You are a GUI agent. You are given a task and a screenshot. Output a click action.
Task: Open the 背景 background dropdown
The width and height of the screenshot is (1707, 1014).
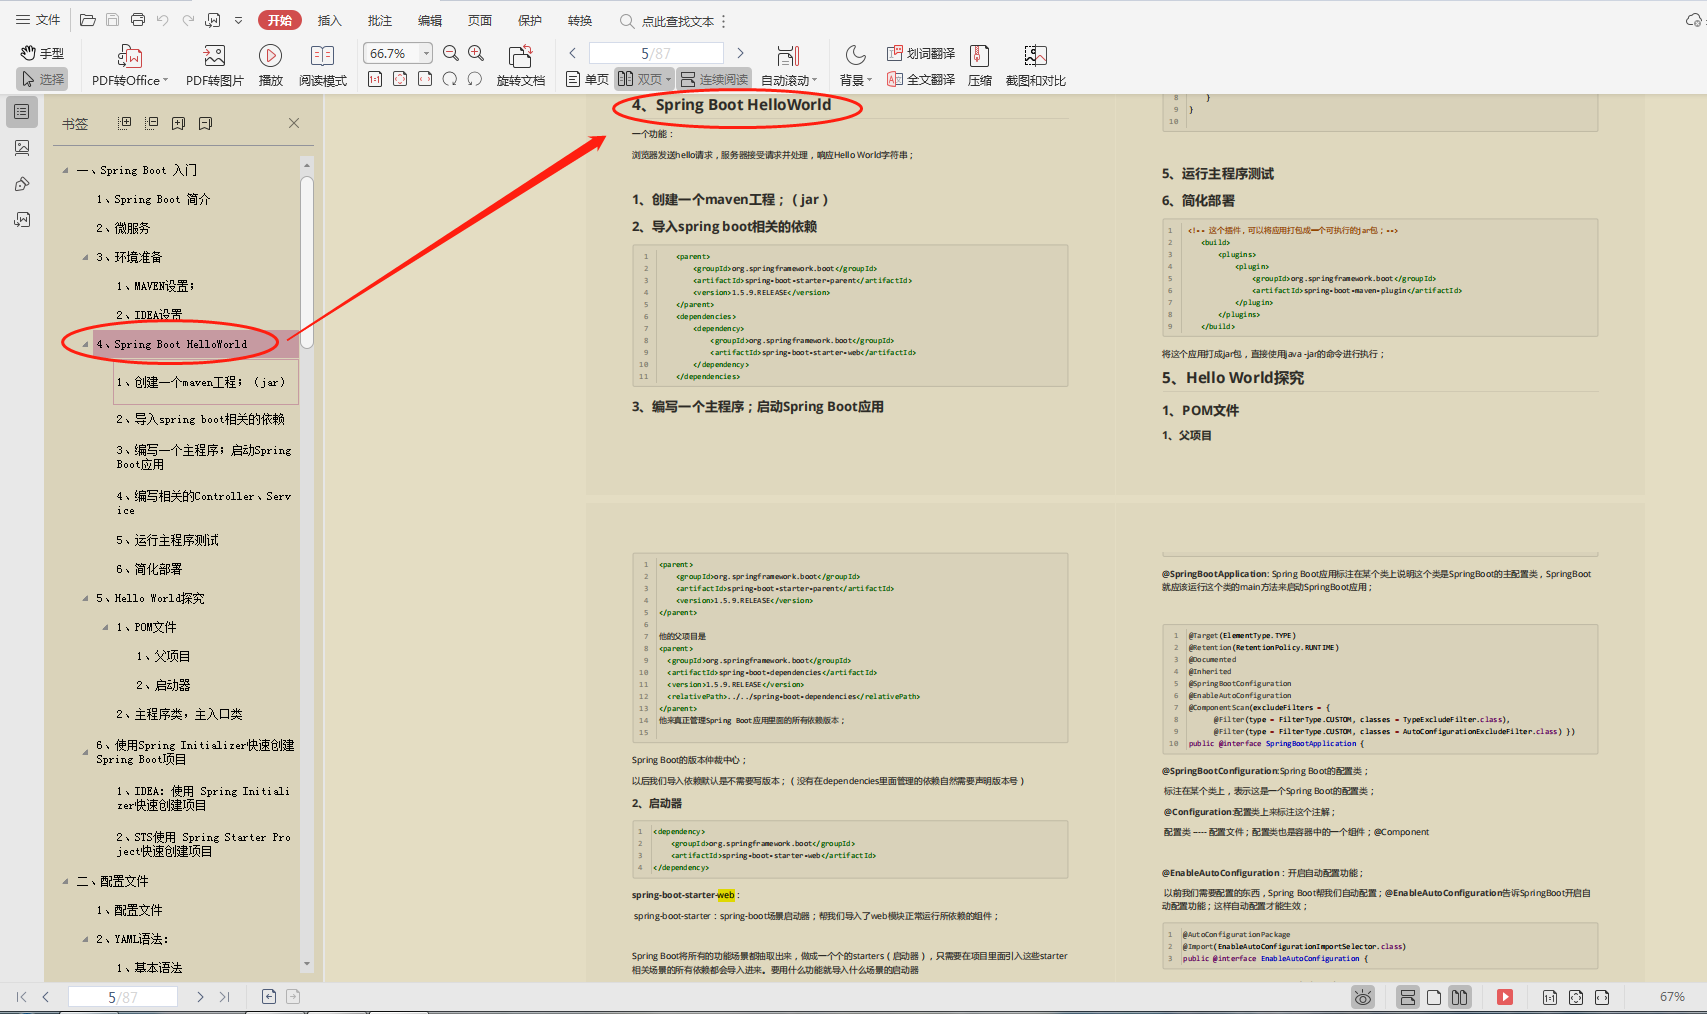(x=869, y=80)
